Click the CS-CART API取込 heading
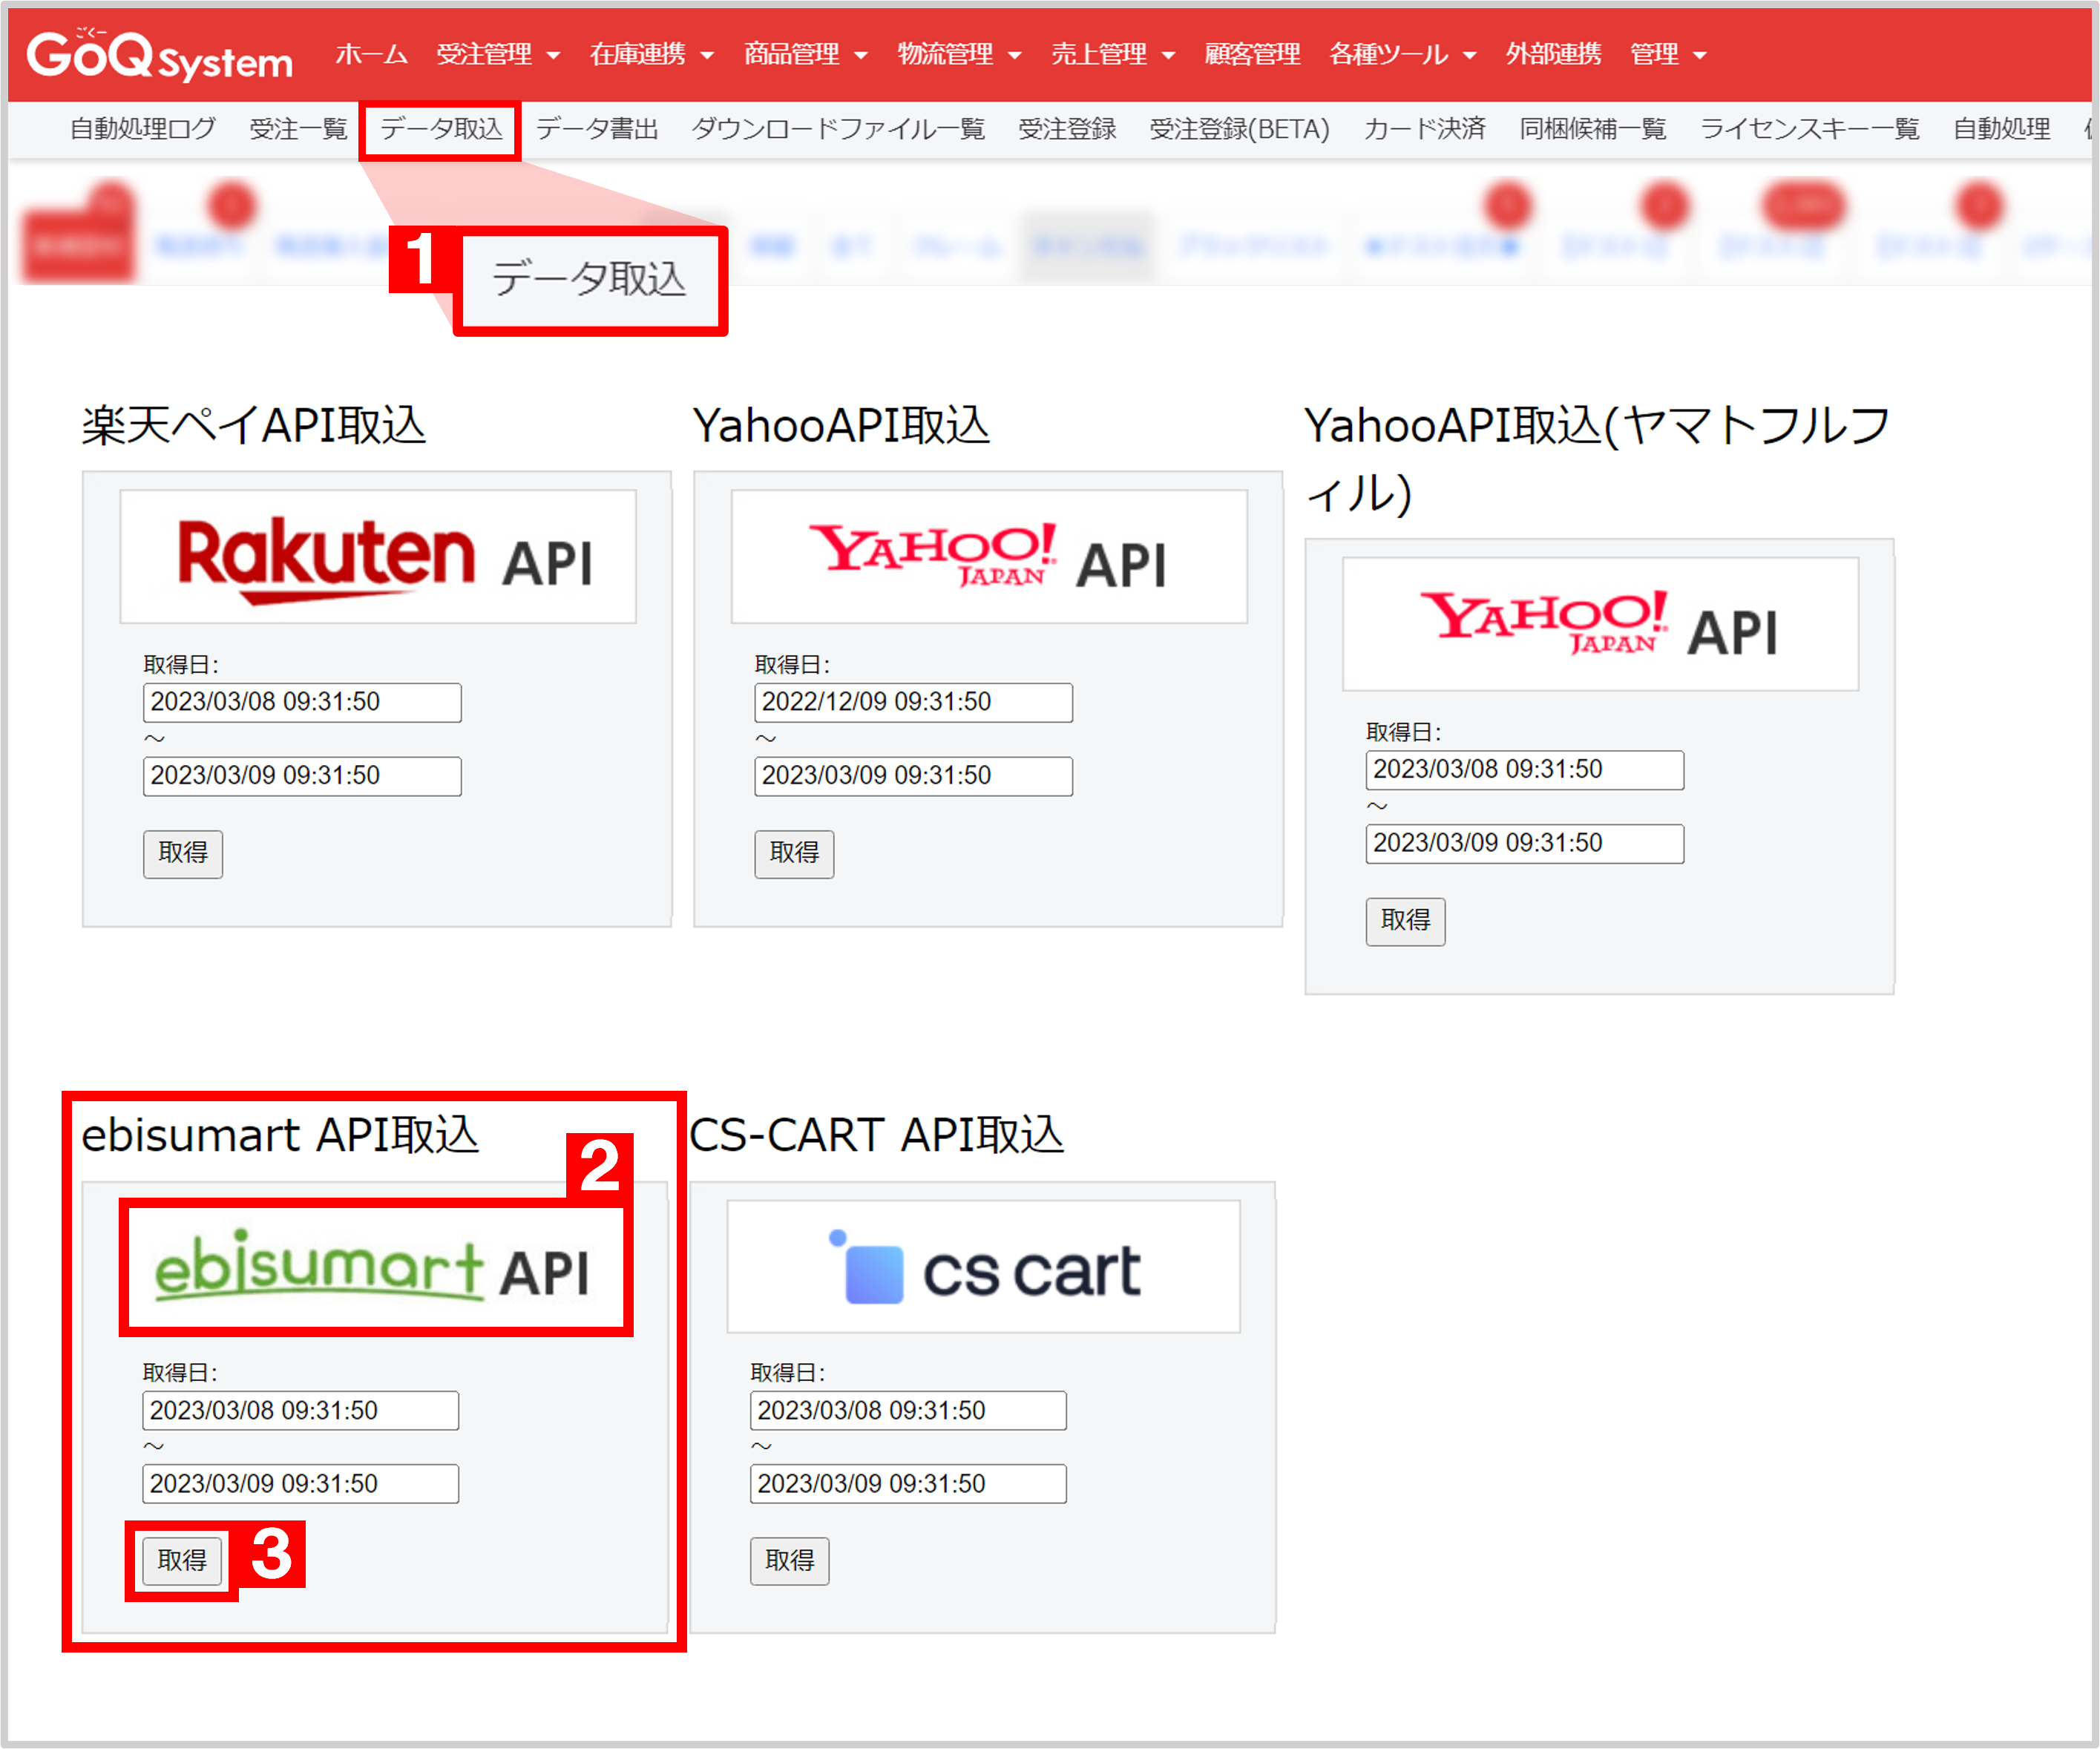The image size is (2100, 1749). point(877,1135)
